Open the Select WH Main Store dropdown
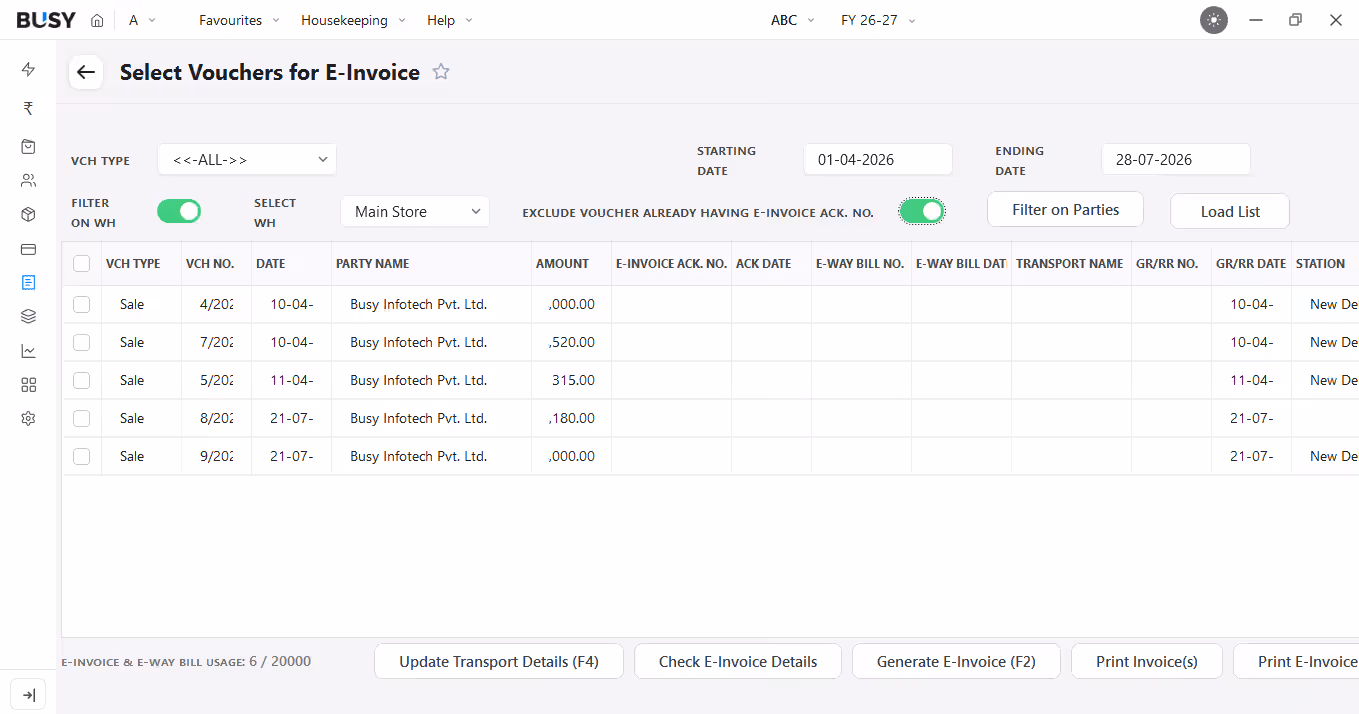The height and width of the screenshot is (714, 1359). pyautogui.click(x=415, y=211)
